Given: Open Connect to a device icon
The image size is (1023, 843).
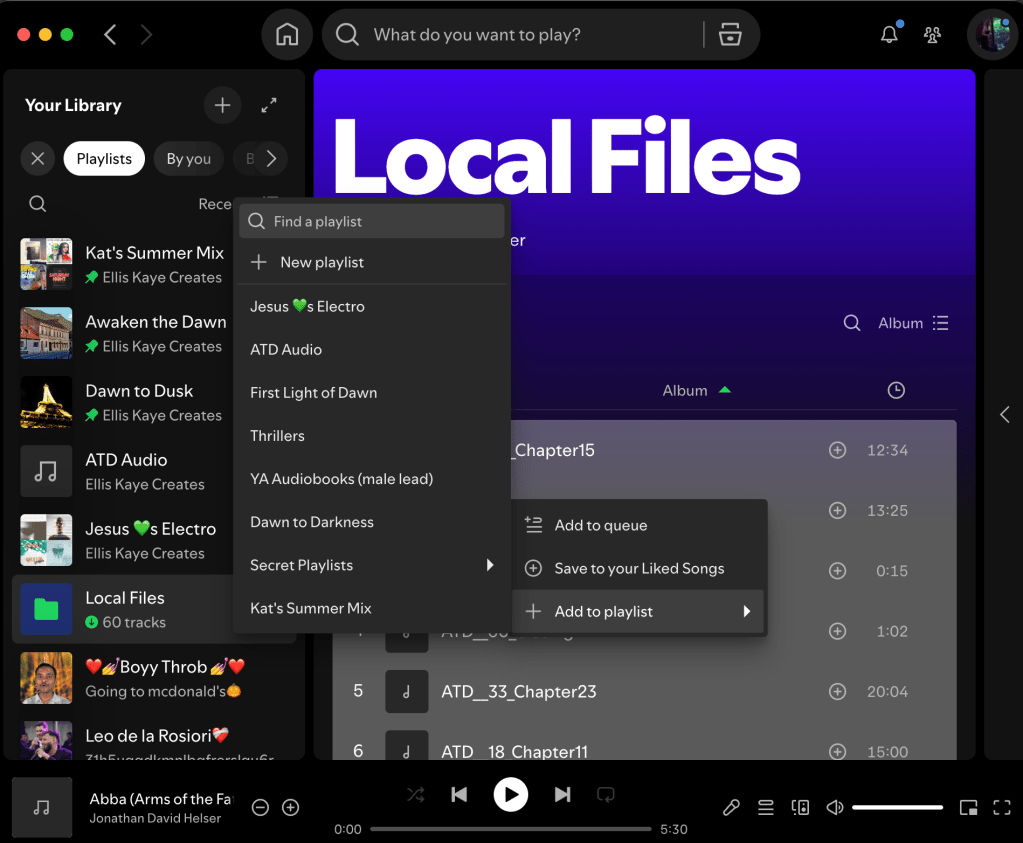Looking at the screenshot, I should (x=800, y=807).
